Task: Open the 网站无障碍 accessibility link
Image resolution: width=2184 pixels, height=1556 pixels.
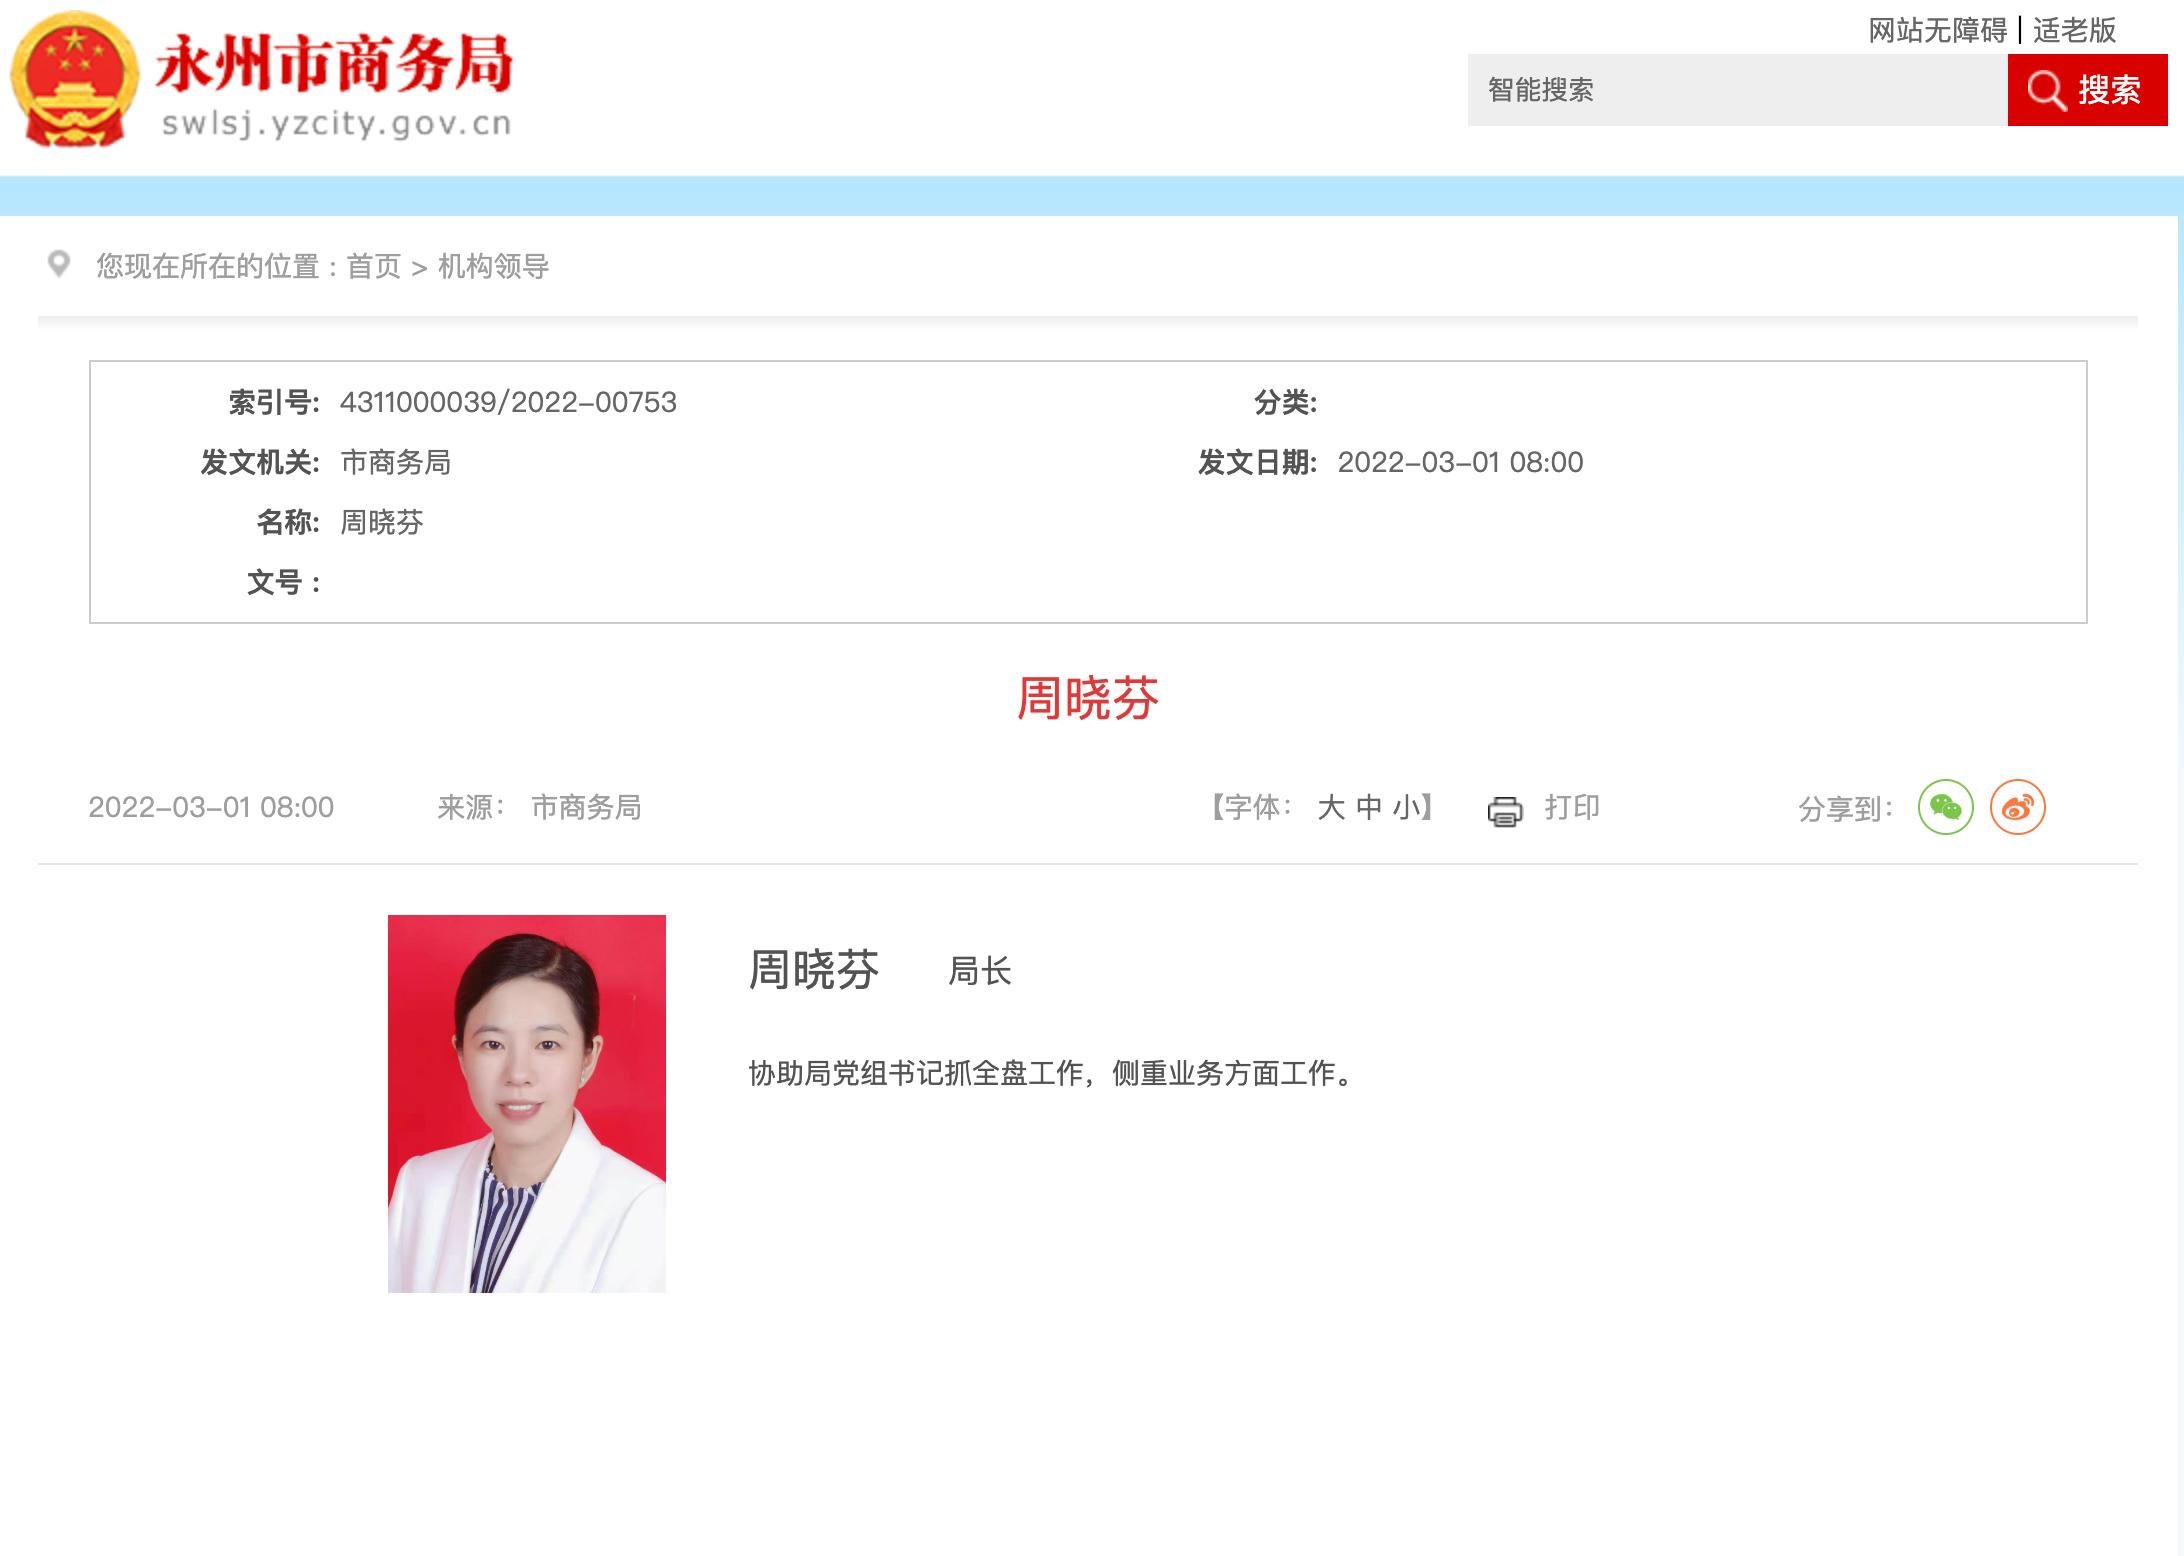Action: pos(1937,31)
